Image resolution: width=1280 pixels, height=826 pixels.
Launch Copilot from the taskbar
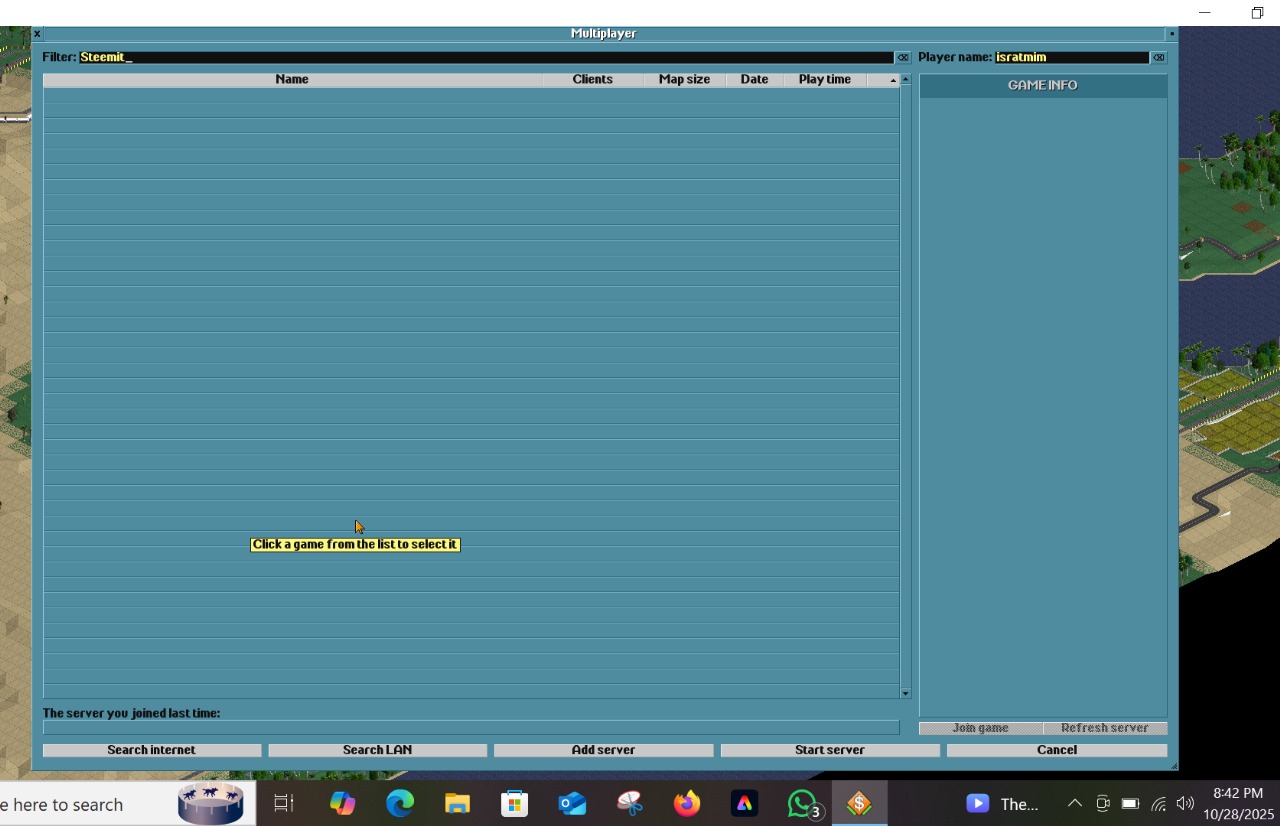coord(342,804)
